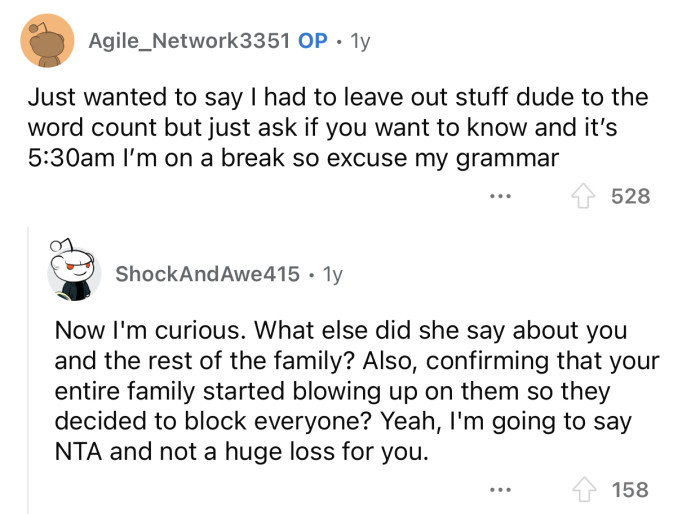Go to ShockAndAwe415's user profile name
The height and width of the screenshot is (514, 700).
coord(207,274)
